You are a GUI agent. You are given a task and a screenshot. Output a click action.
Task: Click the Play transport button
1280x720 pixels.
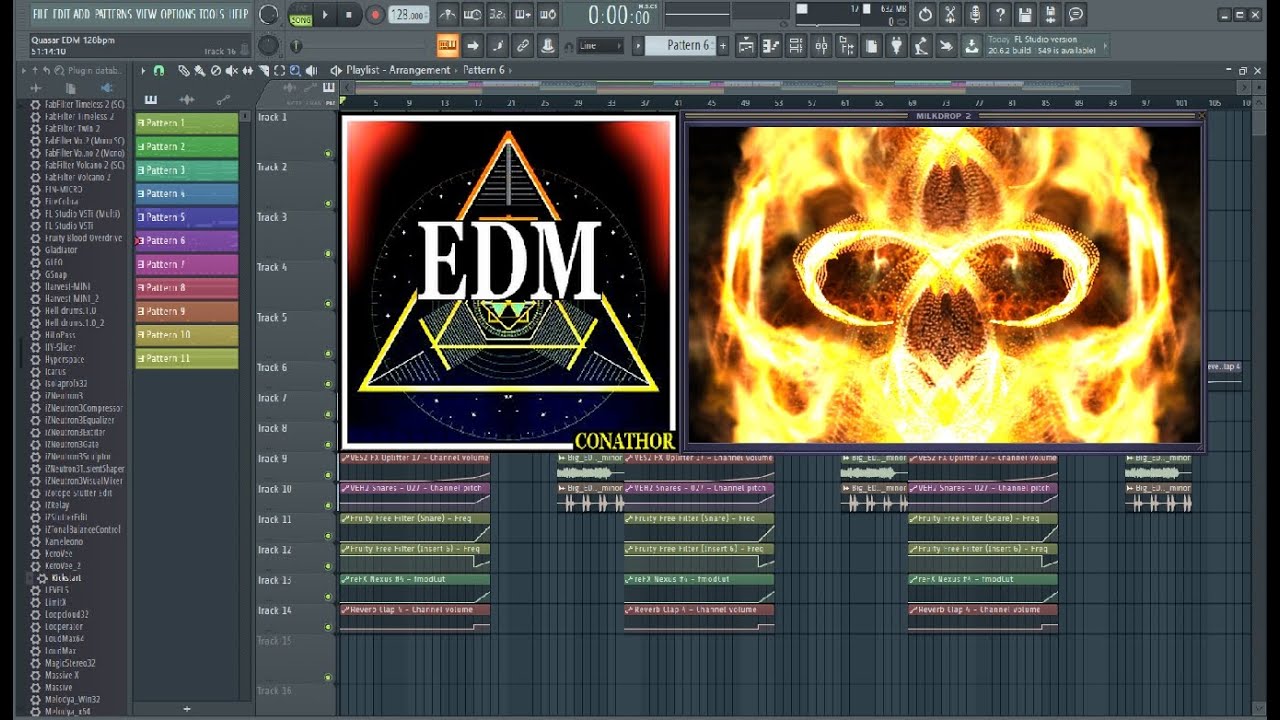pyautogui.click(x=325, y=15)
